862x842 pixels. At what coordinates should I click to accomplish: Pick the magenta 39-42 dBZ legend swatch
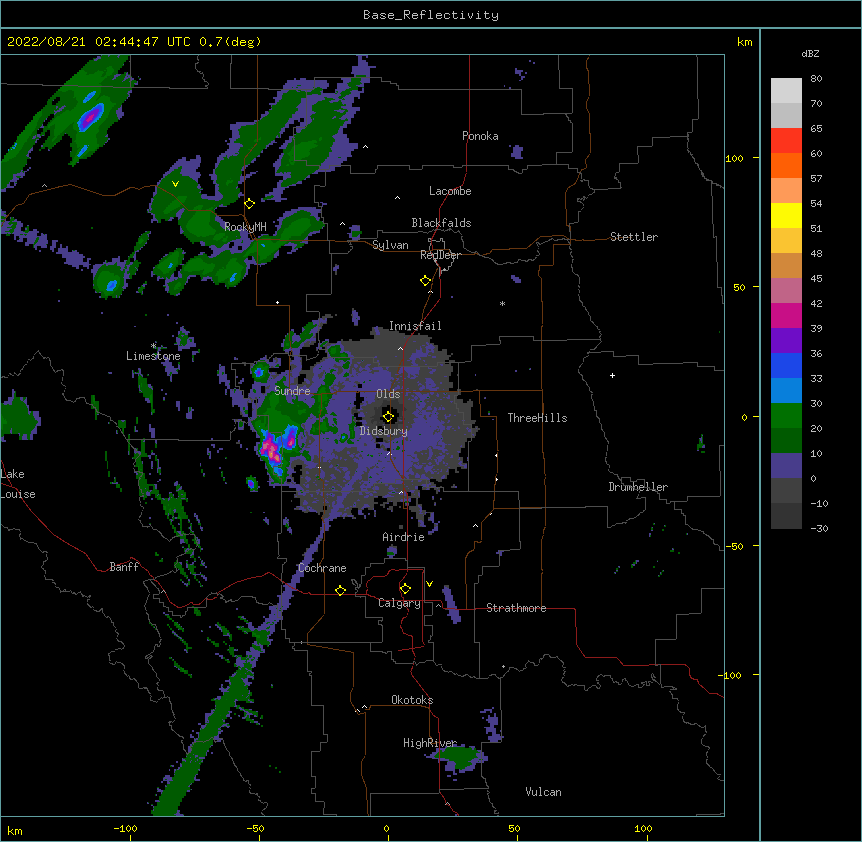[786, 315]
